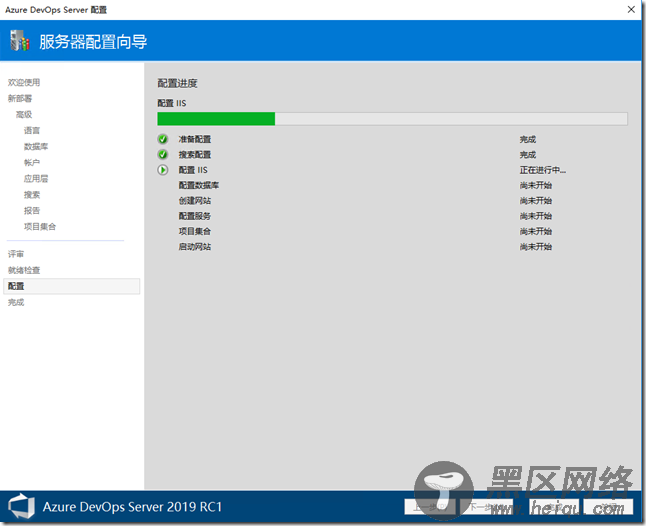Viewport: 646px width, 526px height.
Task: Click the 创建网站 task label
Action: pyautogui.click(x=194, y=201)
